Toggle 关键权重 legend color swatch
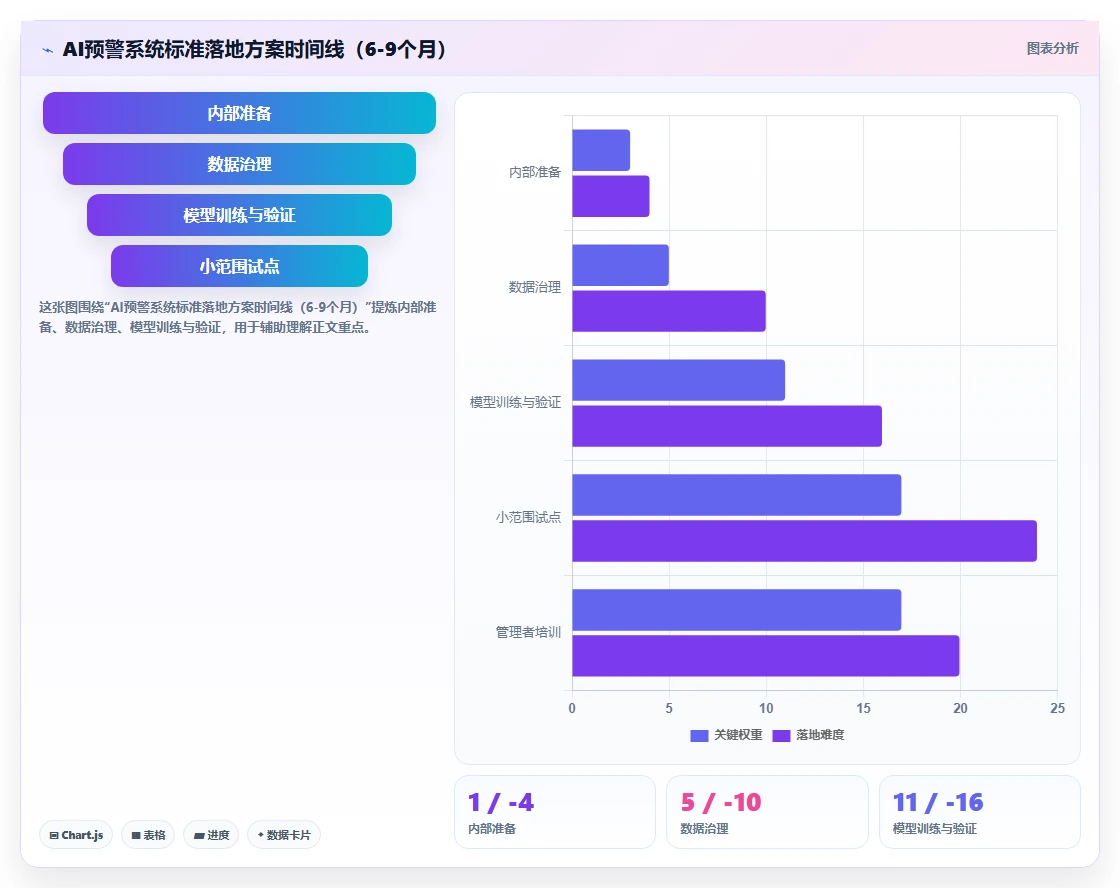This screenshot has height=888, width=1120. (x=699, y=735)
